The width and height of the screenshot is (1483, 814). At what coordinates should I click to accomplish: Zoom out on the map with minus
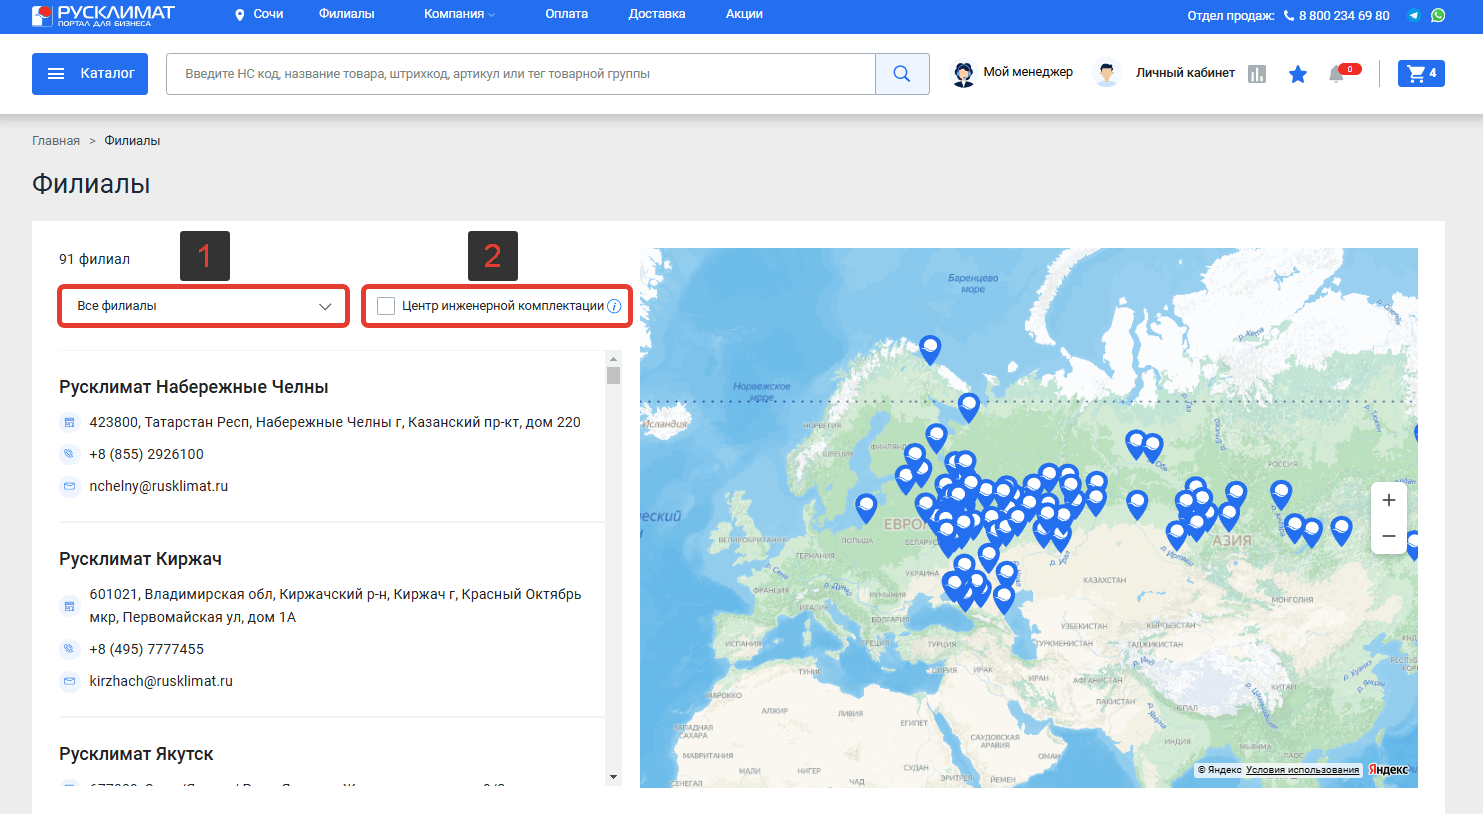pos(1389,537)
